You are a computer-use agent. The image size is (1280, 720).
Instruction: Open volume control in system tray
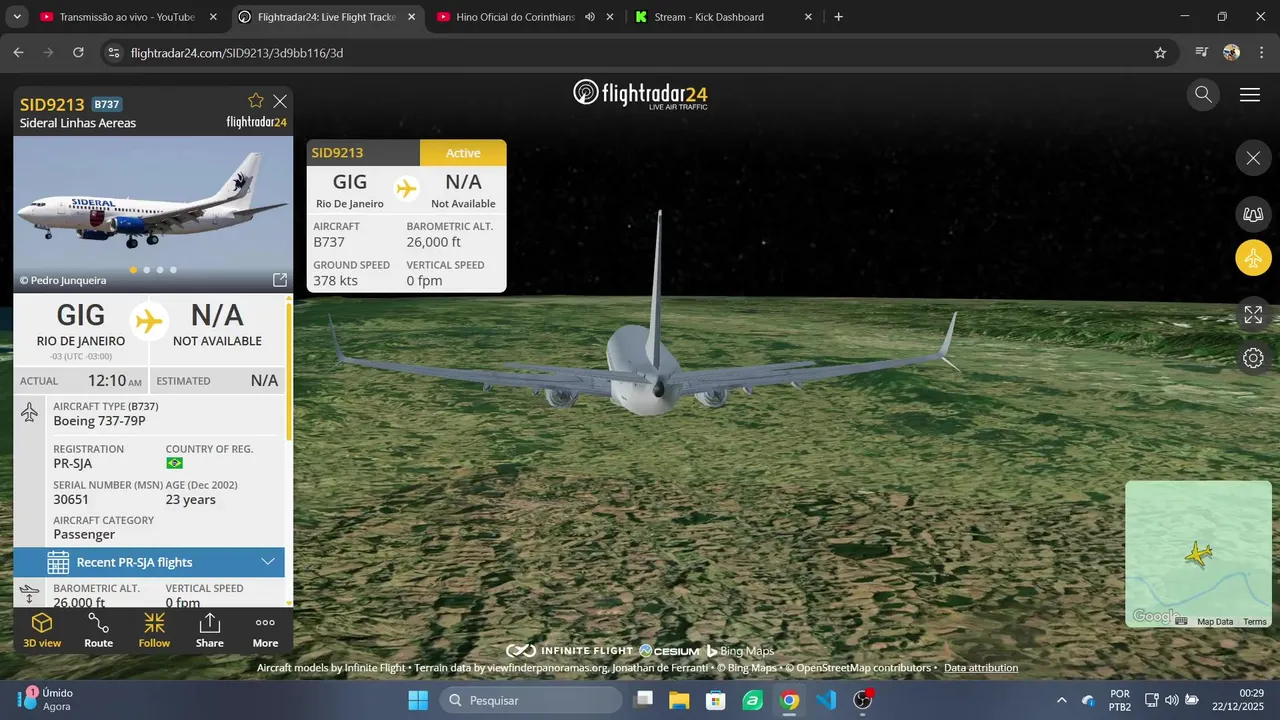[x=1172, y=700]
